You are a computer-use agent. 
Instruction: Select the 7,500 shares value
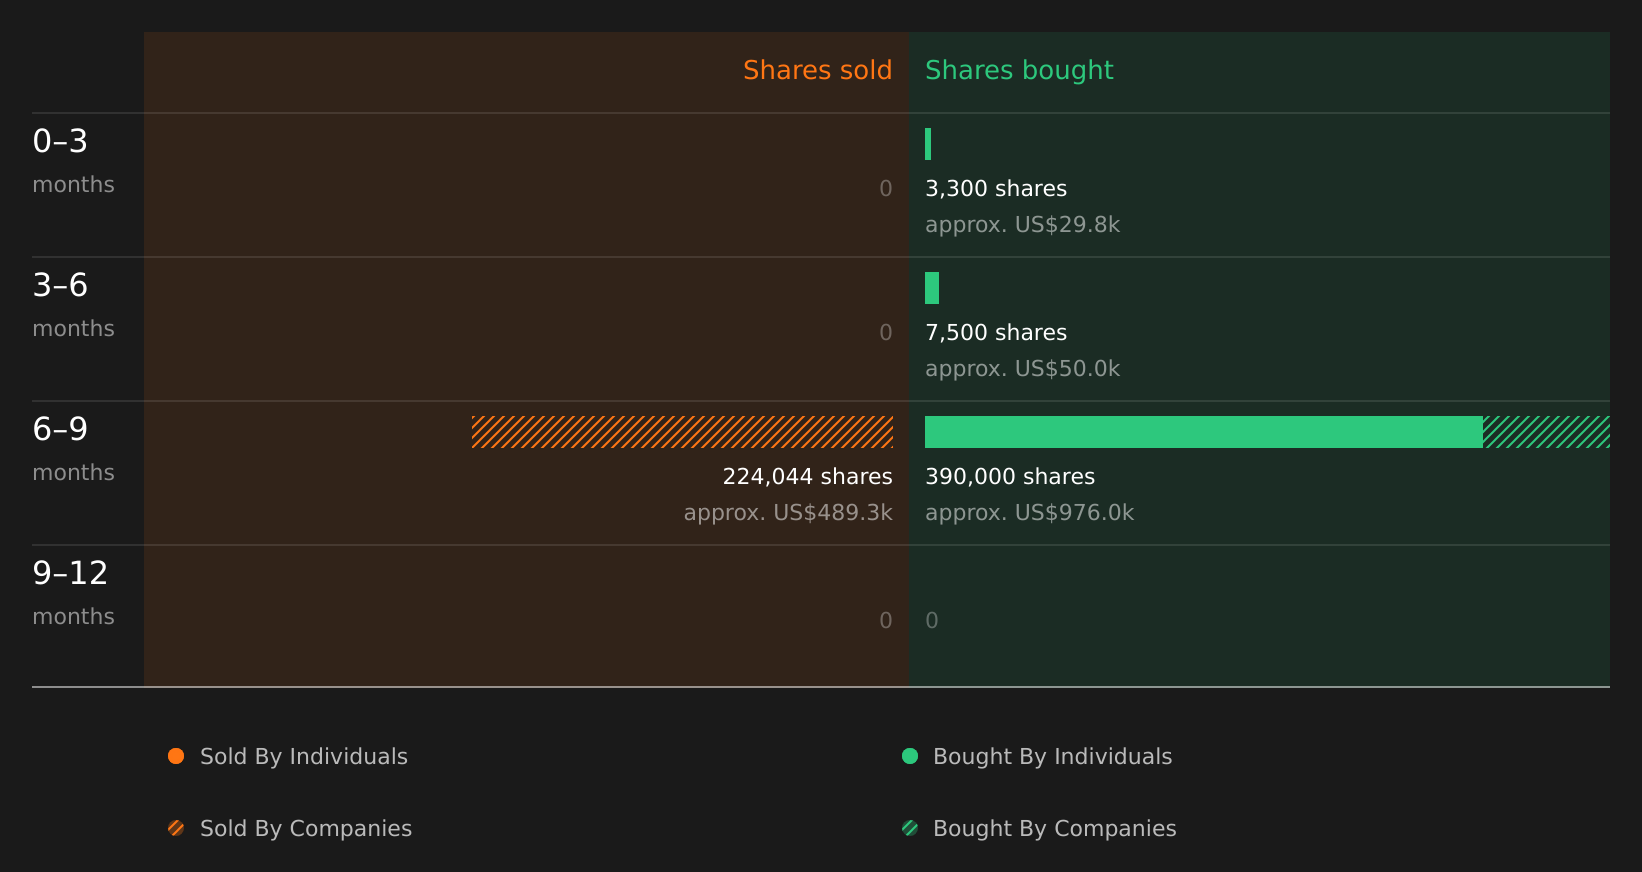coord(996,332)
